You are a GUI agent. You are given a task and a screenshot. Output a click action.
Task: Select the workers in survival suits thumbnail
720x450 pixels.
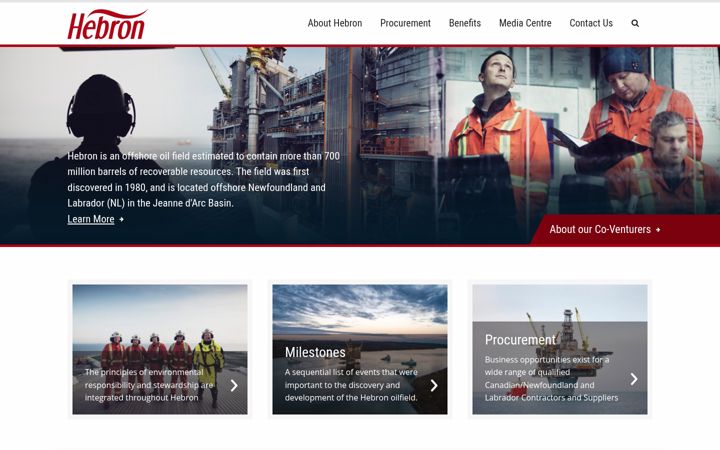[x=160, y=349]
